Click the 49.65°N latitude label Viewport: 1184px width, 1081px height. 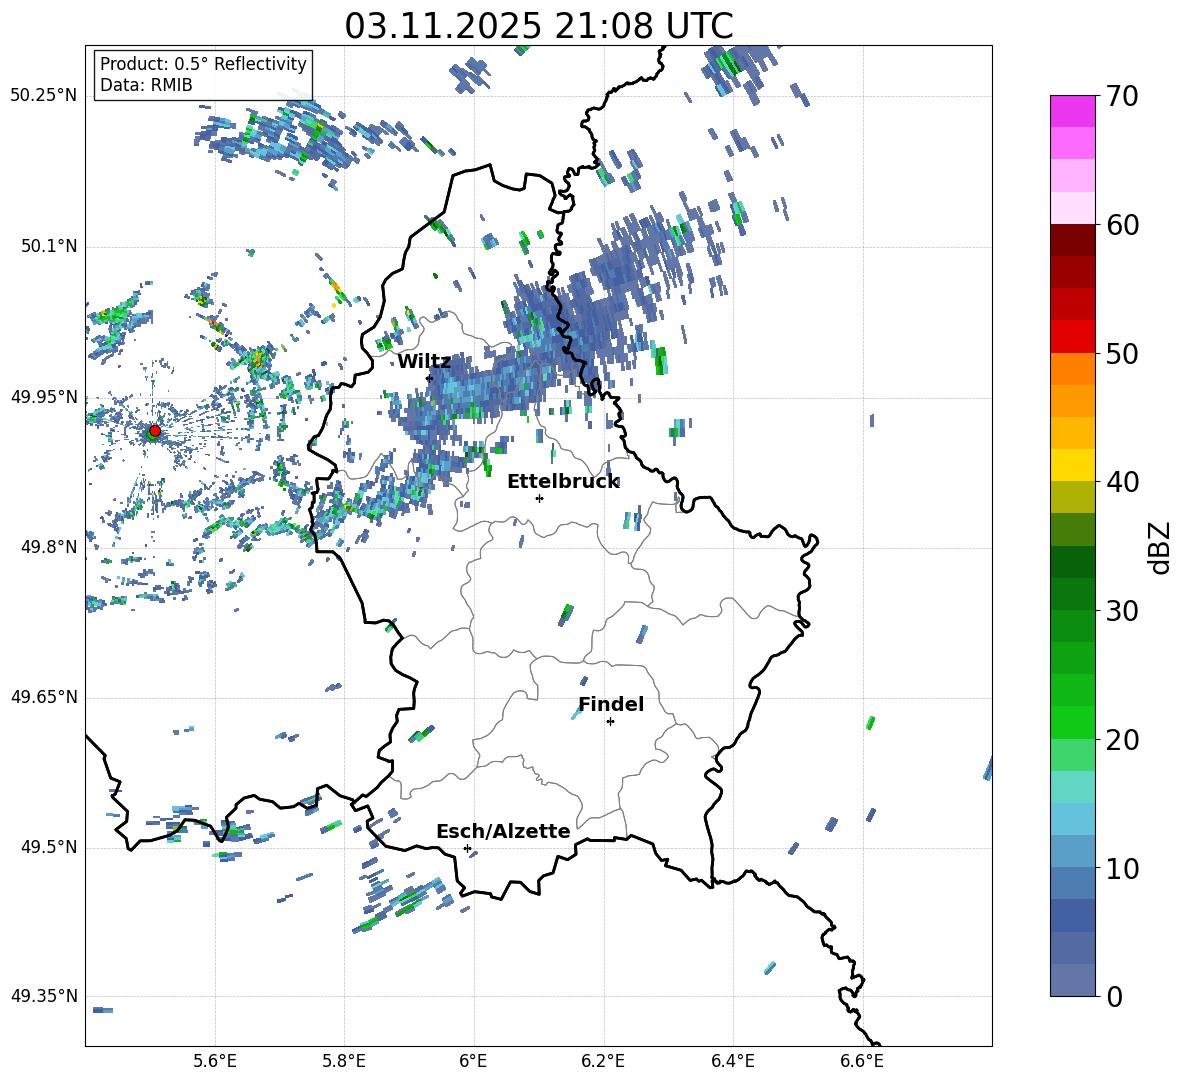(44, 697)
